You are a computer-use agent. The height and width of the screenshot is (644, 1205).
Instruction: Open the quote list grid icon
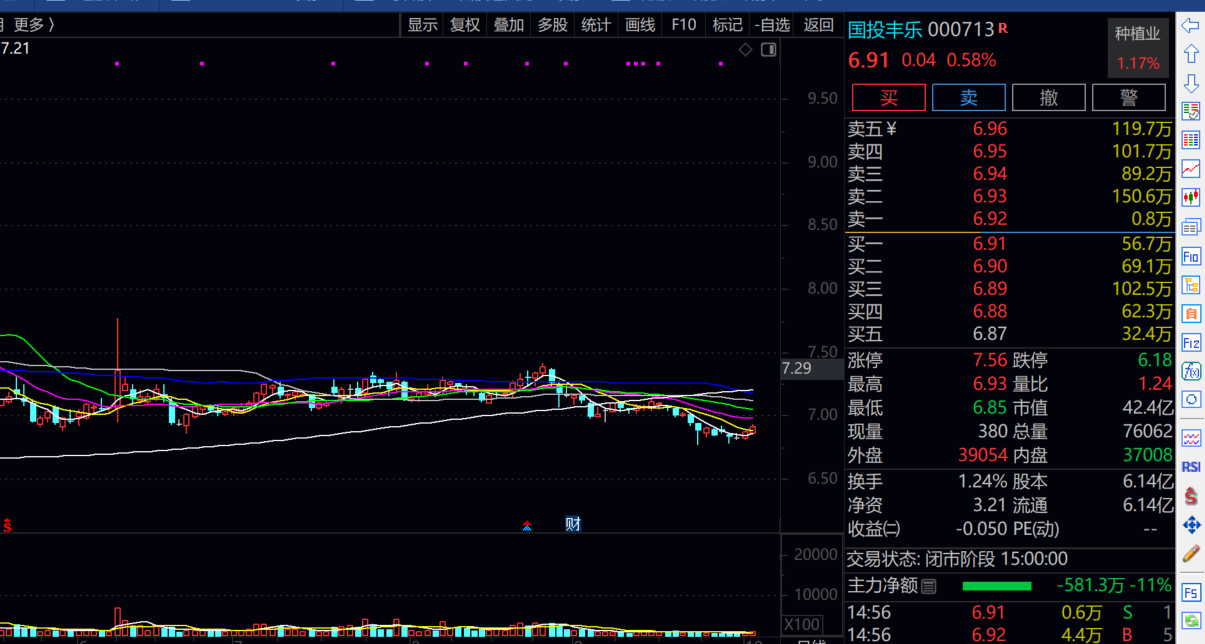click(x=1190, y=140)
